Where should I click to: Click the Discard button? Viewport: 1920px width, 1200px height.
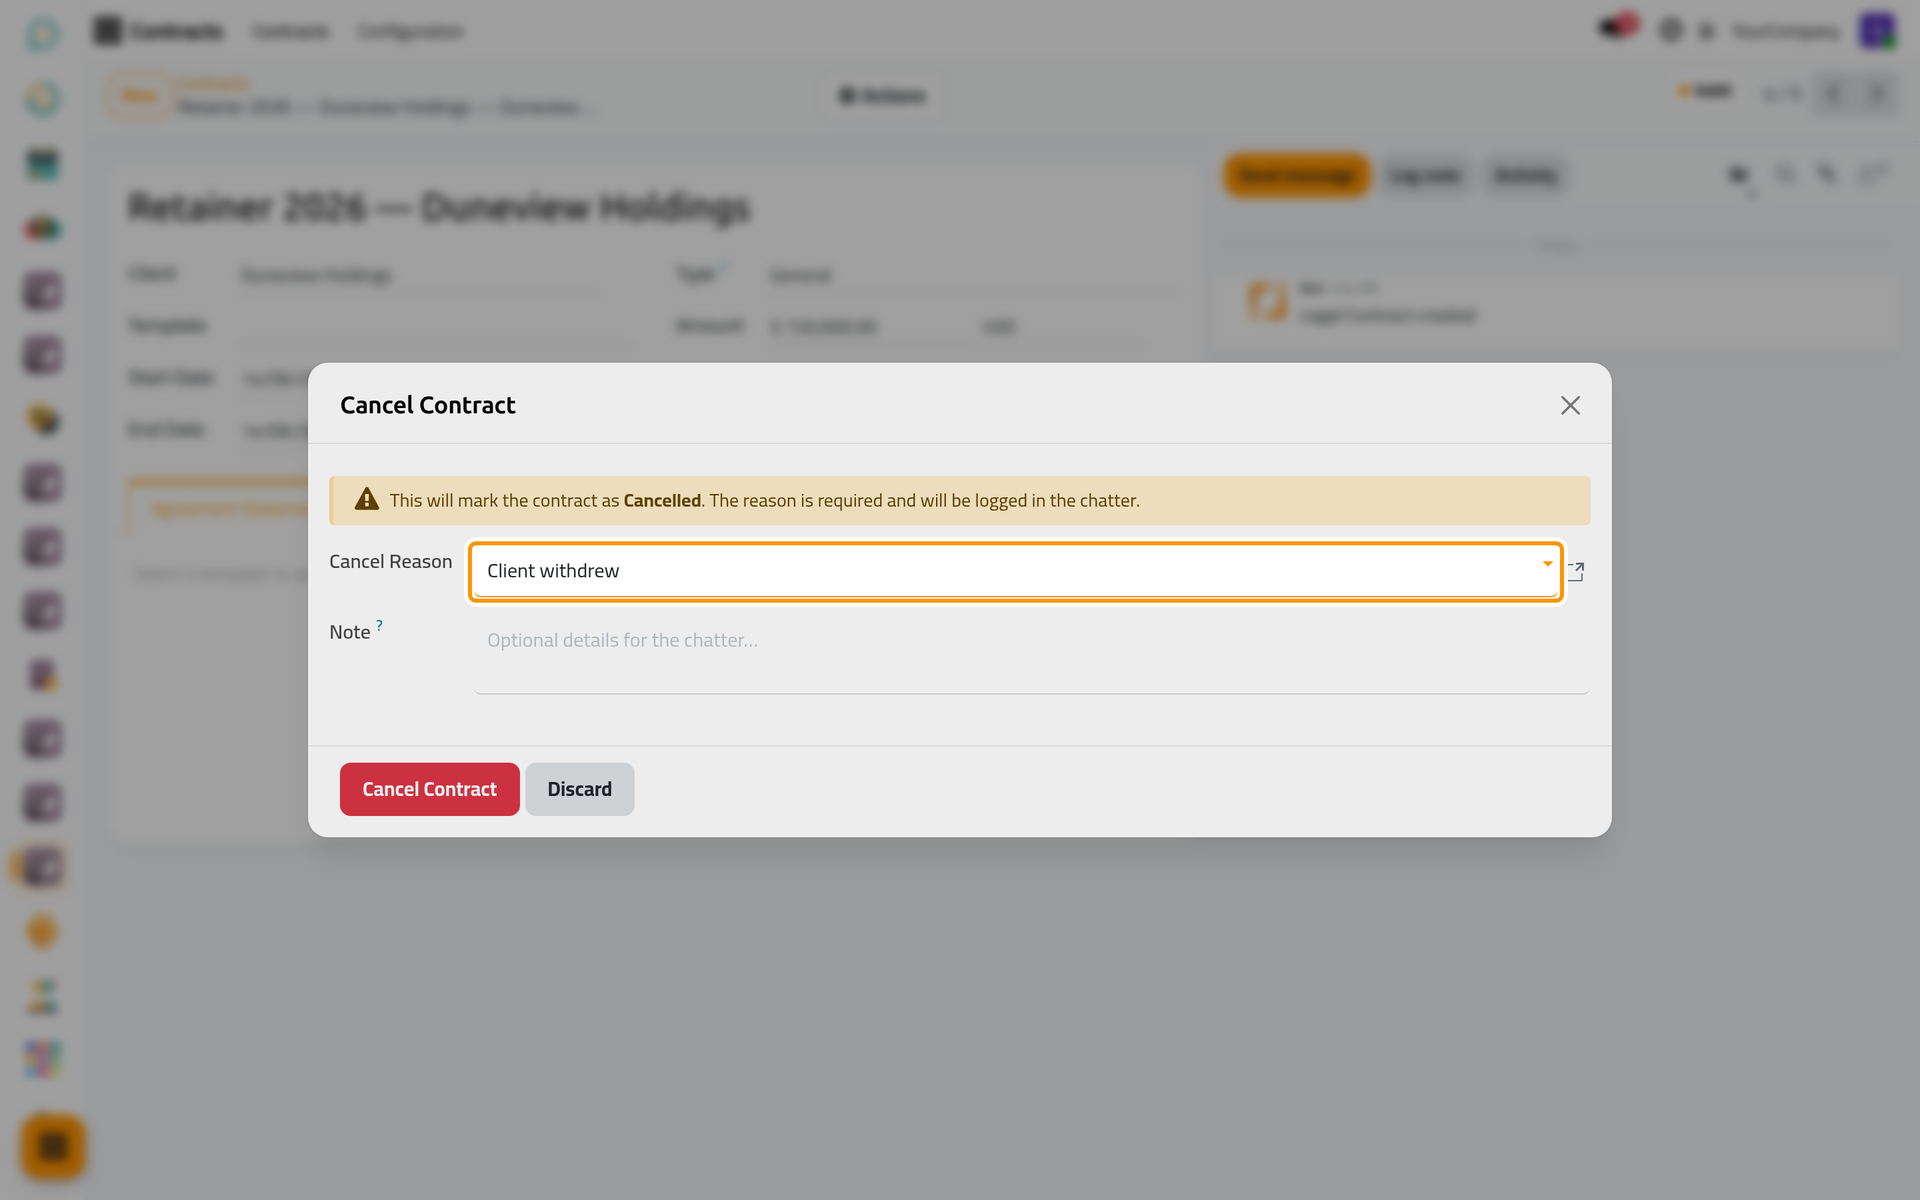point(579,789)
